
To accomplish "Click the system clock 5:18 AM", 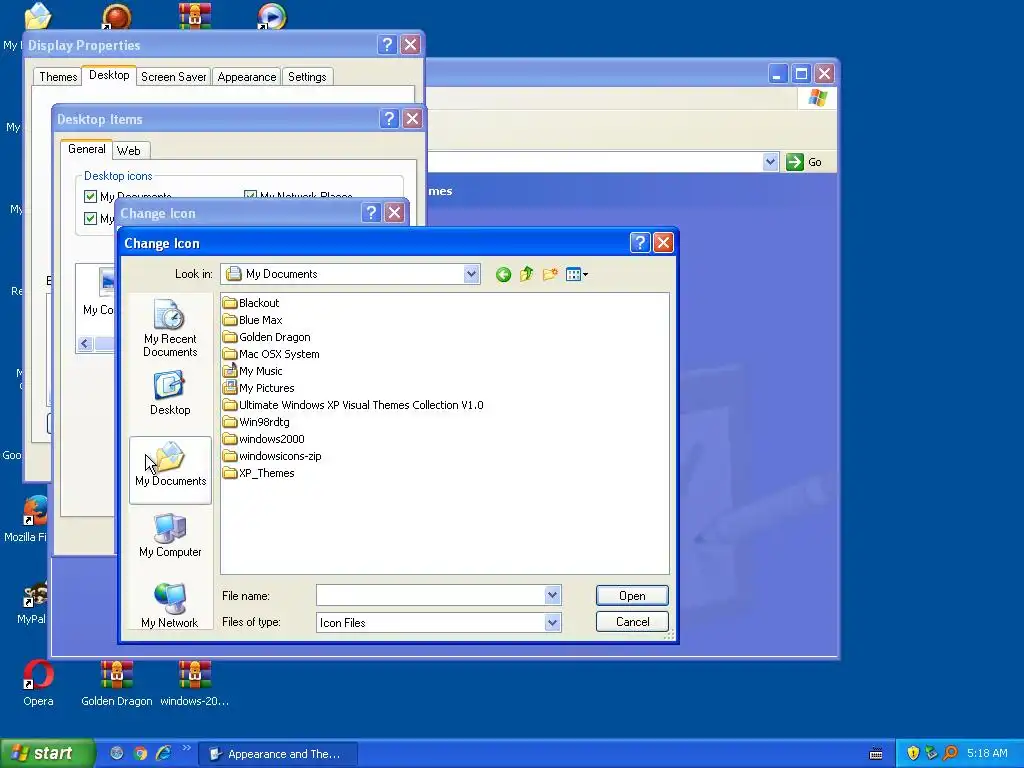I will [987, 753].
